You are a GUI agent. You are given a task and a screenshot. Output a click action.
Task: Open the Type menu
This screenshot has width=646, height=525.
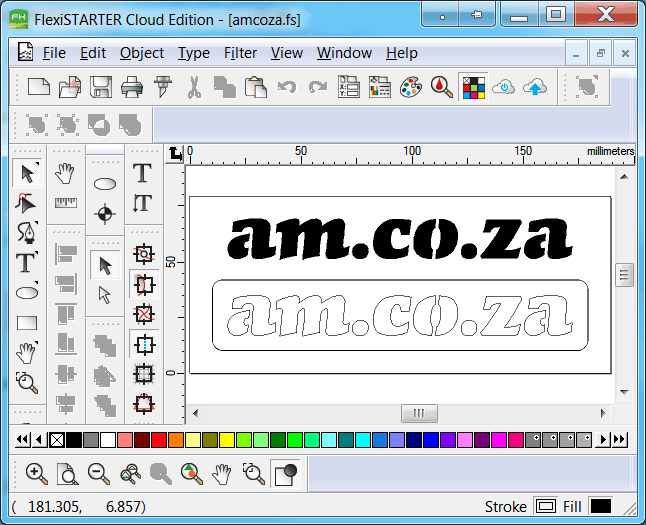194,53
